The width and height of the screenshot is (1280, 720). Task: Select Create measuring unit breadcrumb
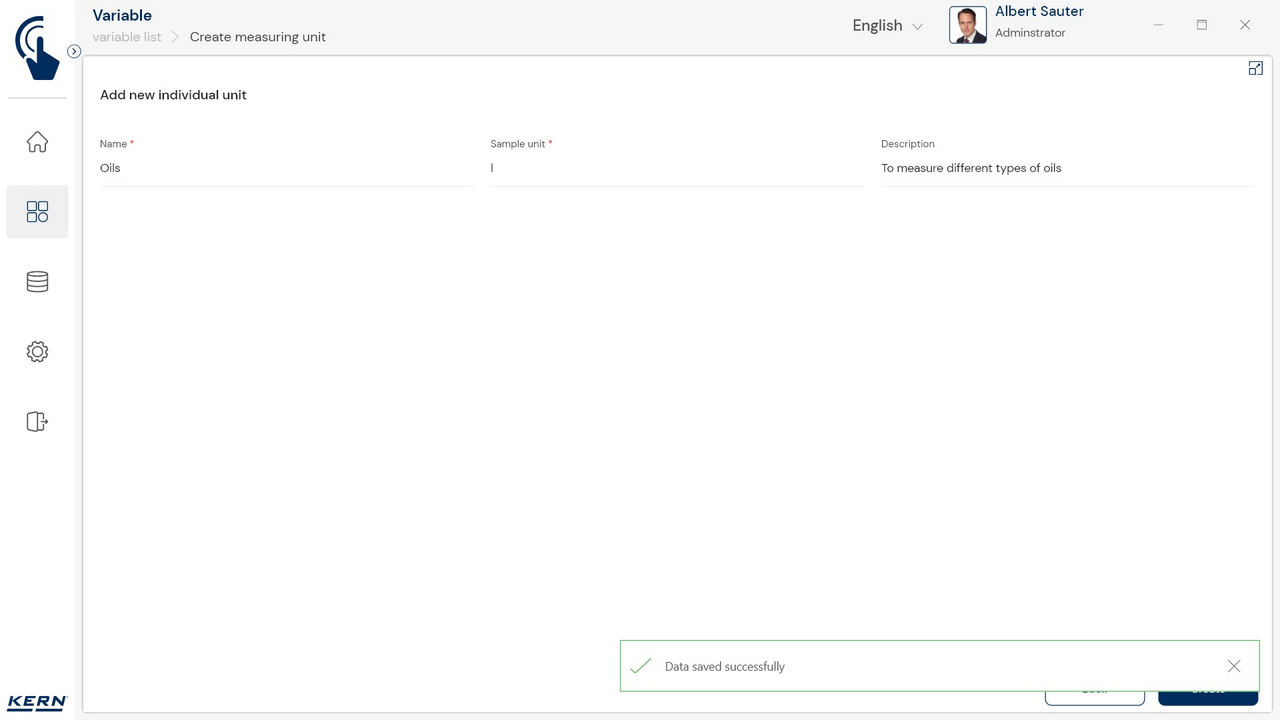click(x=257, y=37)
